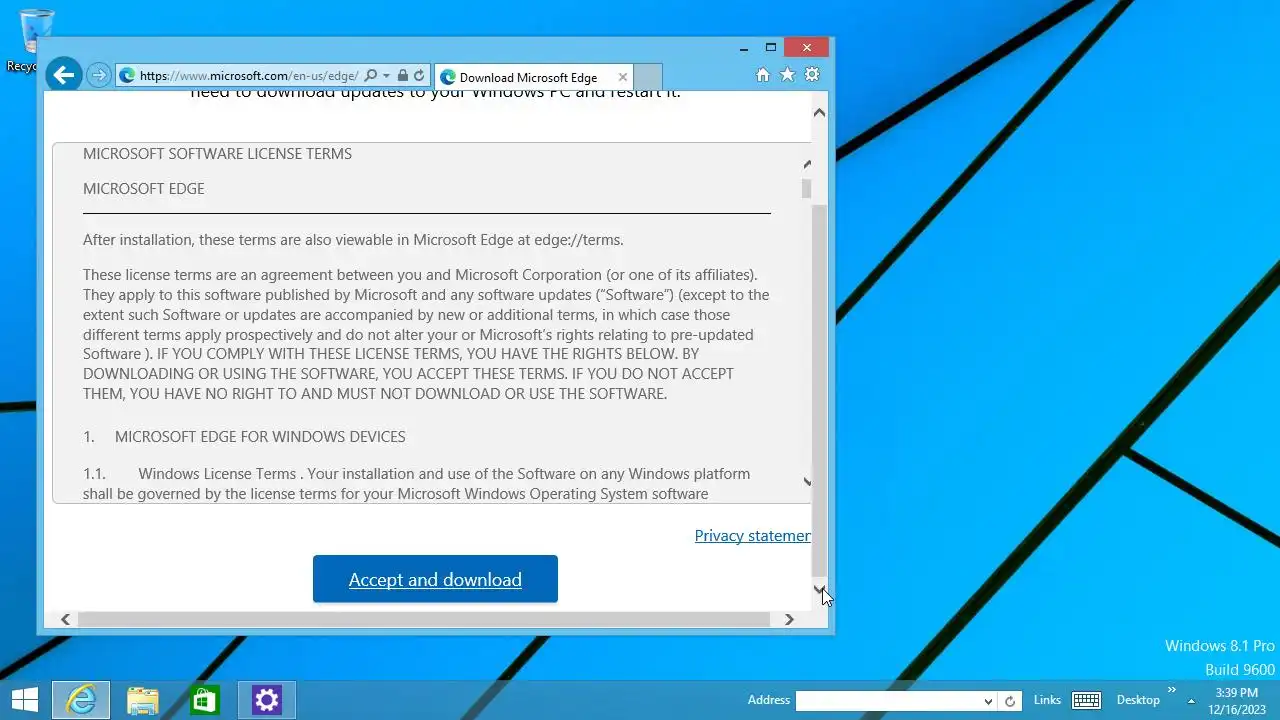Open the Tools gear menu
Viewport: 1280px width, 720px height.
pos(812,75)
